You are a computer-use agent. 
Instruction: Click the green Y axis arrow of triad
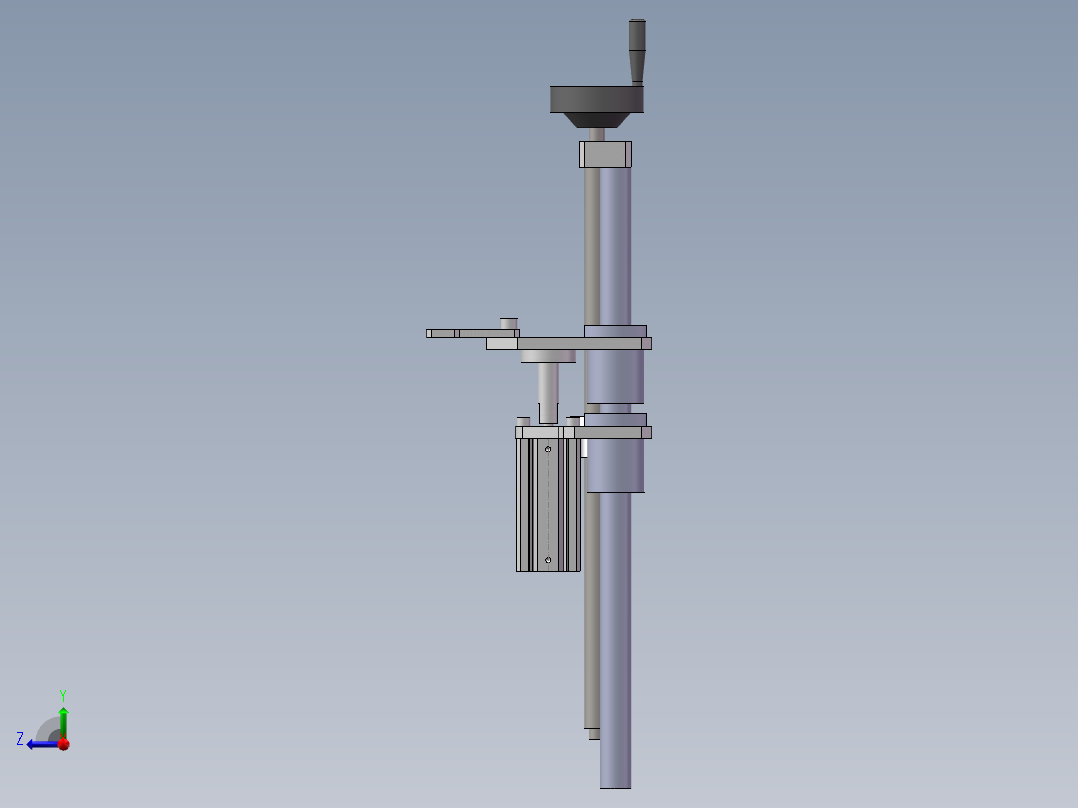click(x=63, y=722)
